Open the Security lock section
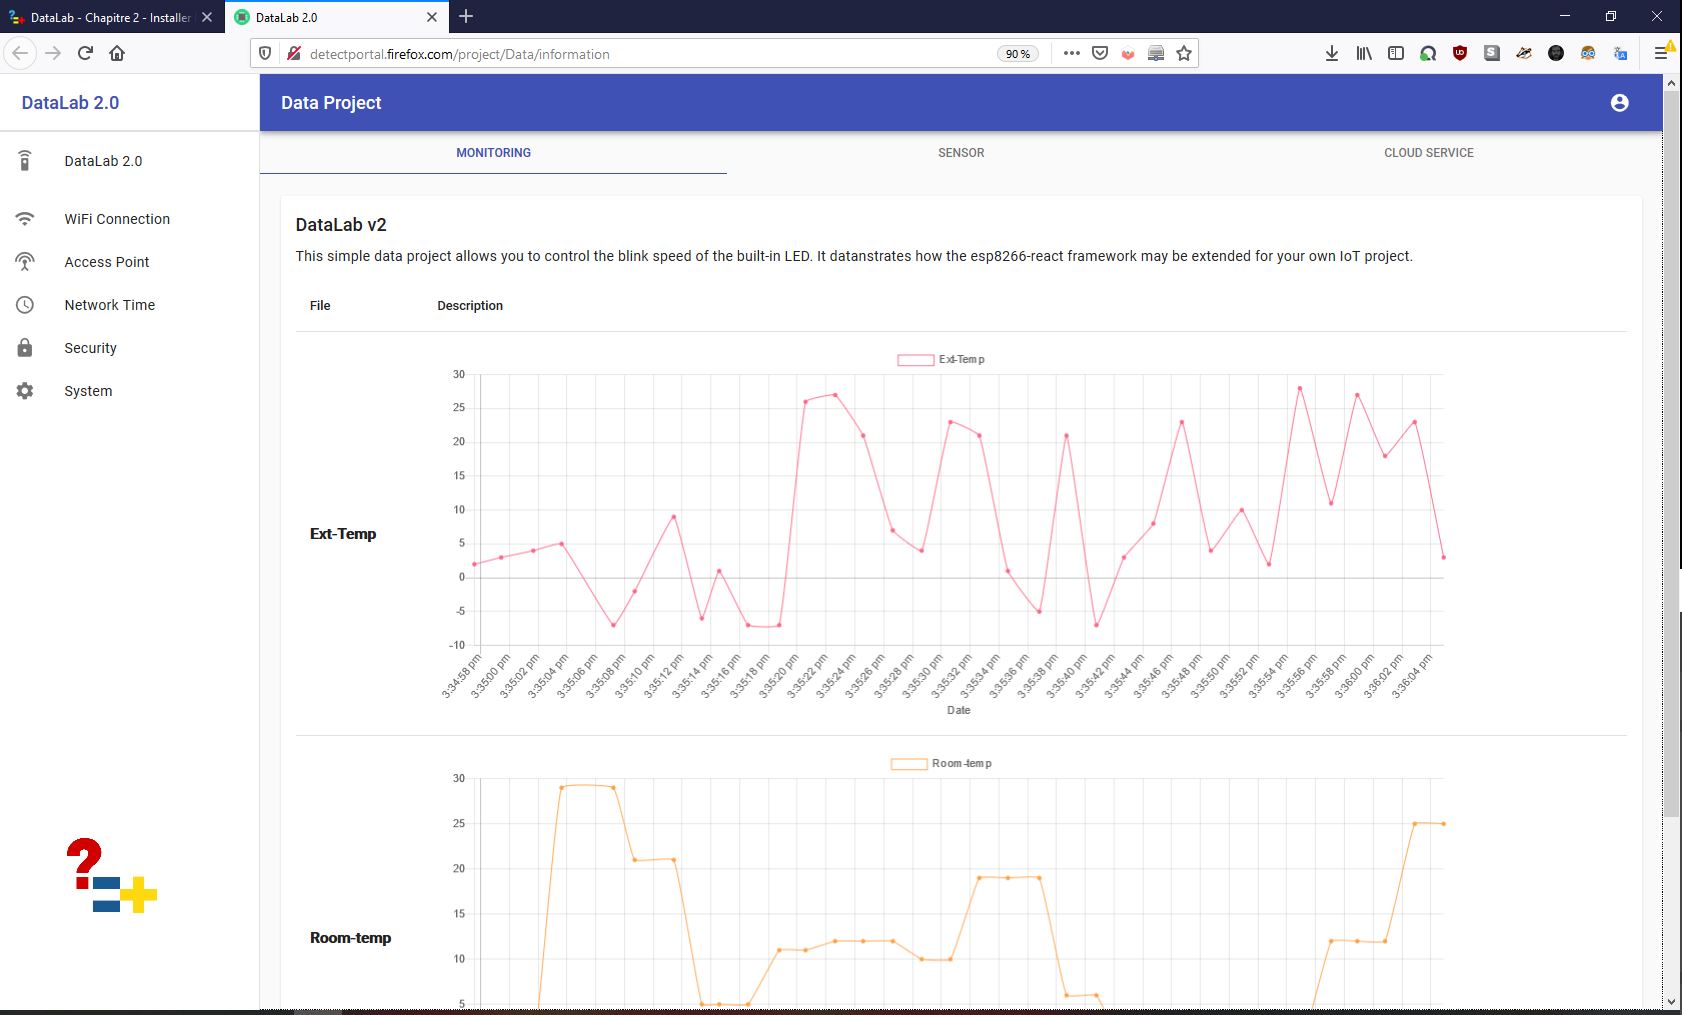 (x=90, y=348)
